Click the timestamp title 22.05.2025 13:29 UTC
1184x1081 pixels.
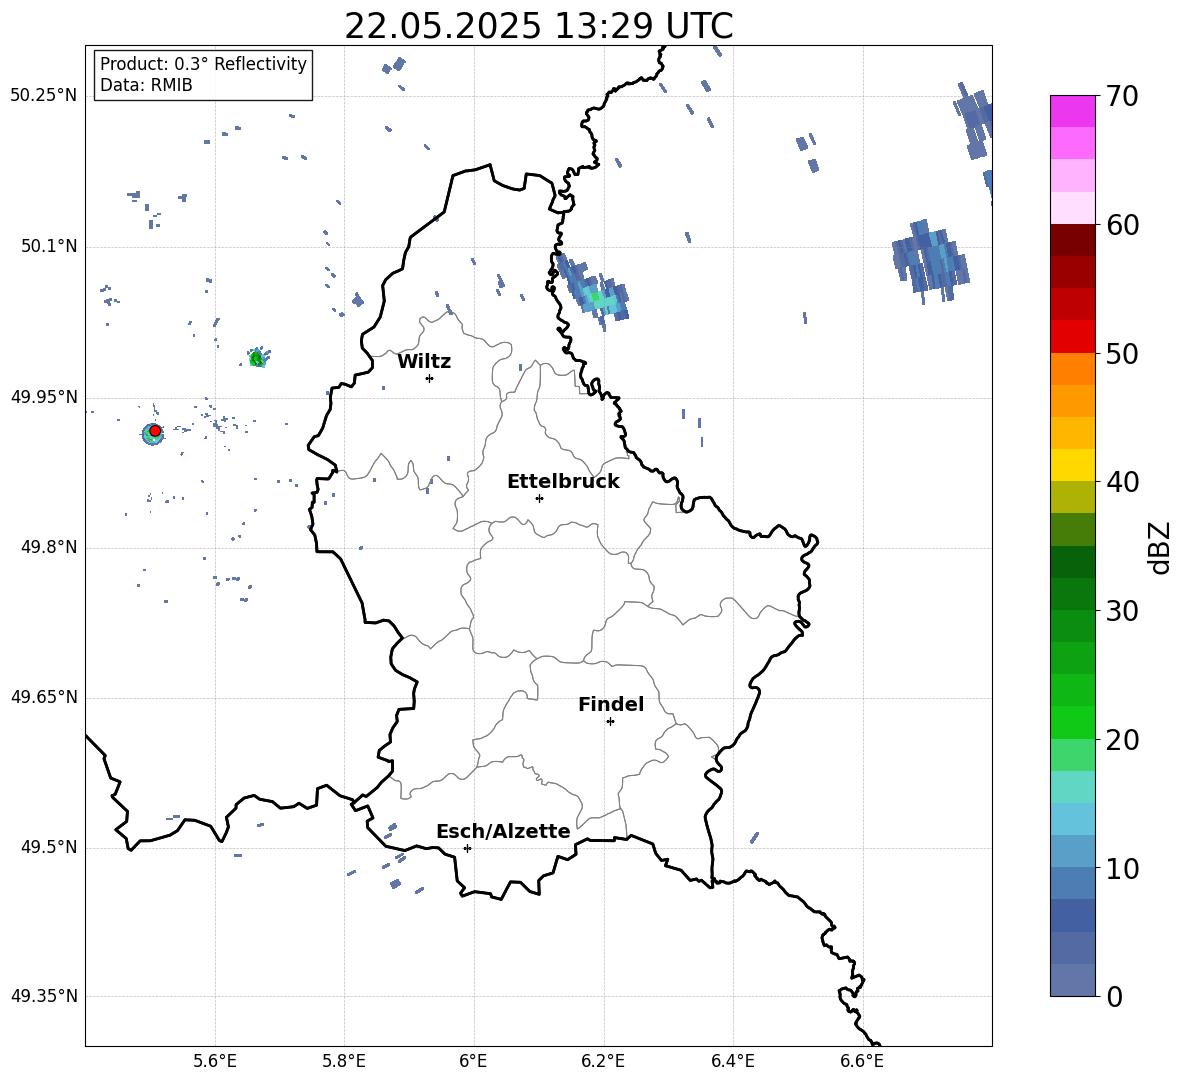538,26
